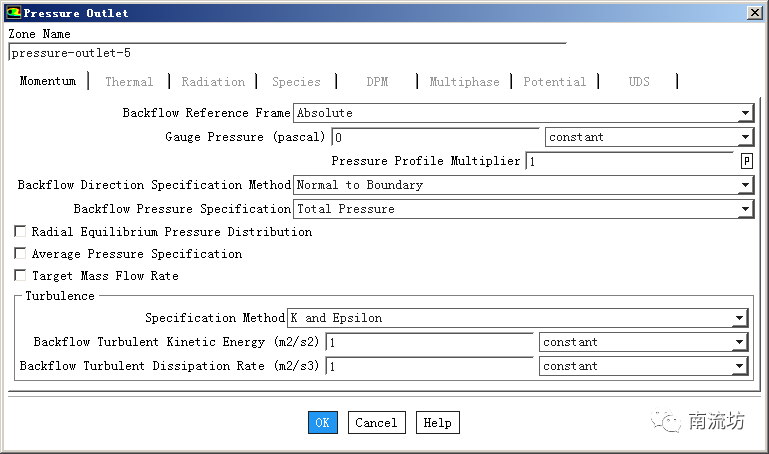769x454 pixels.
Task: Open turbulence Specification Method dropdown
Action: point(739,318)
